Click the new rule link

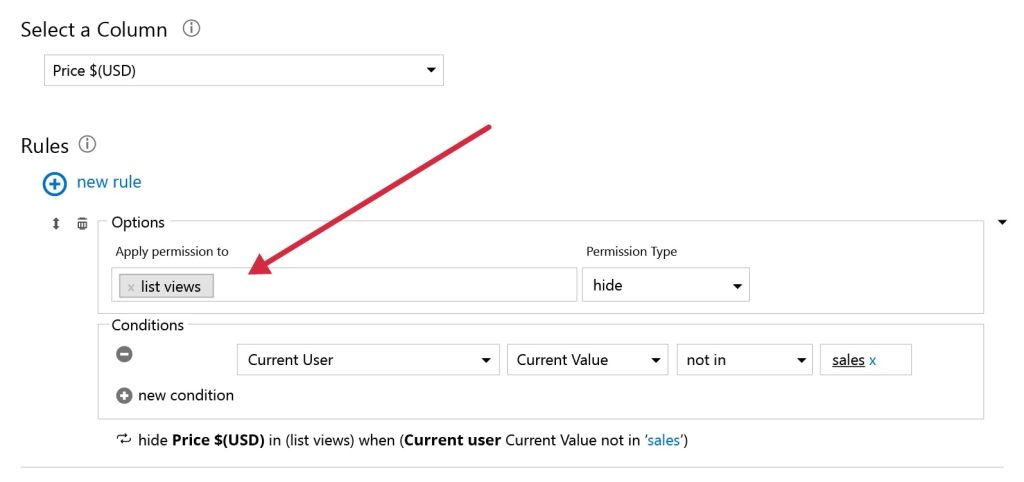pyautogui.click(x=109, y=182)
